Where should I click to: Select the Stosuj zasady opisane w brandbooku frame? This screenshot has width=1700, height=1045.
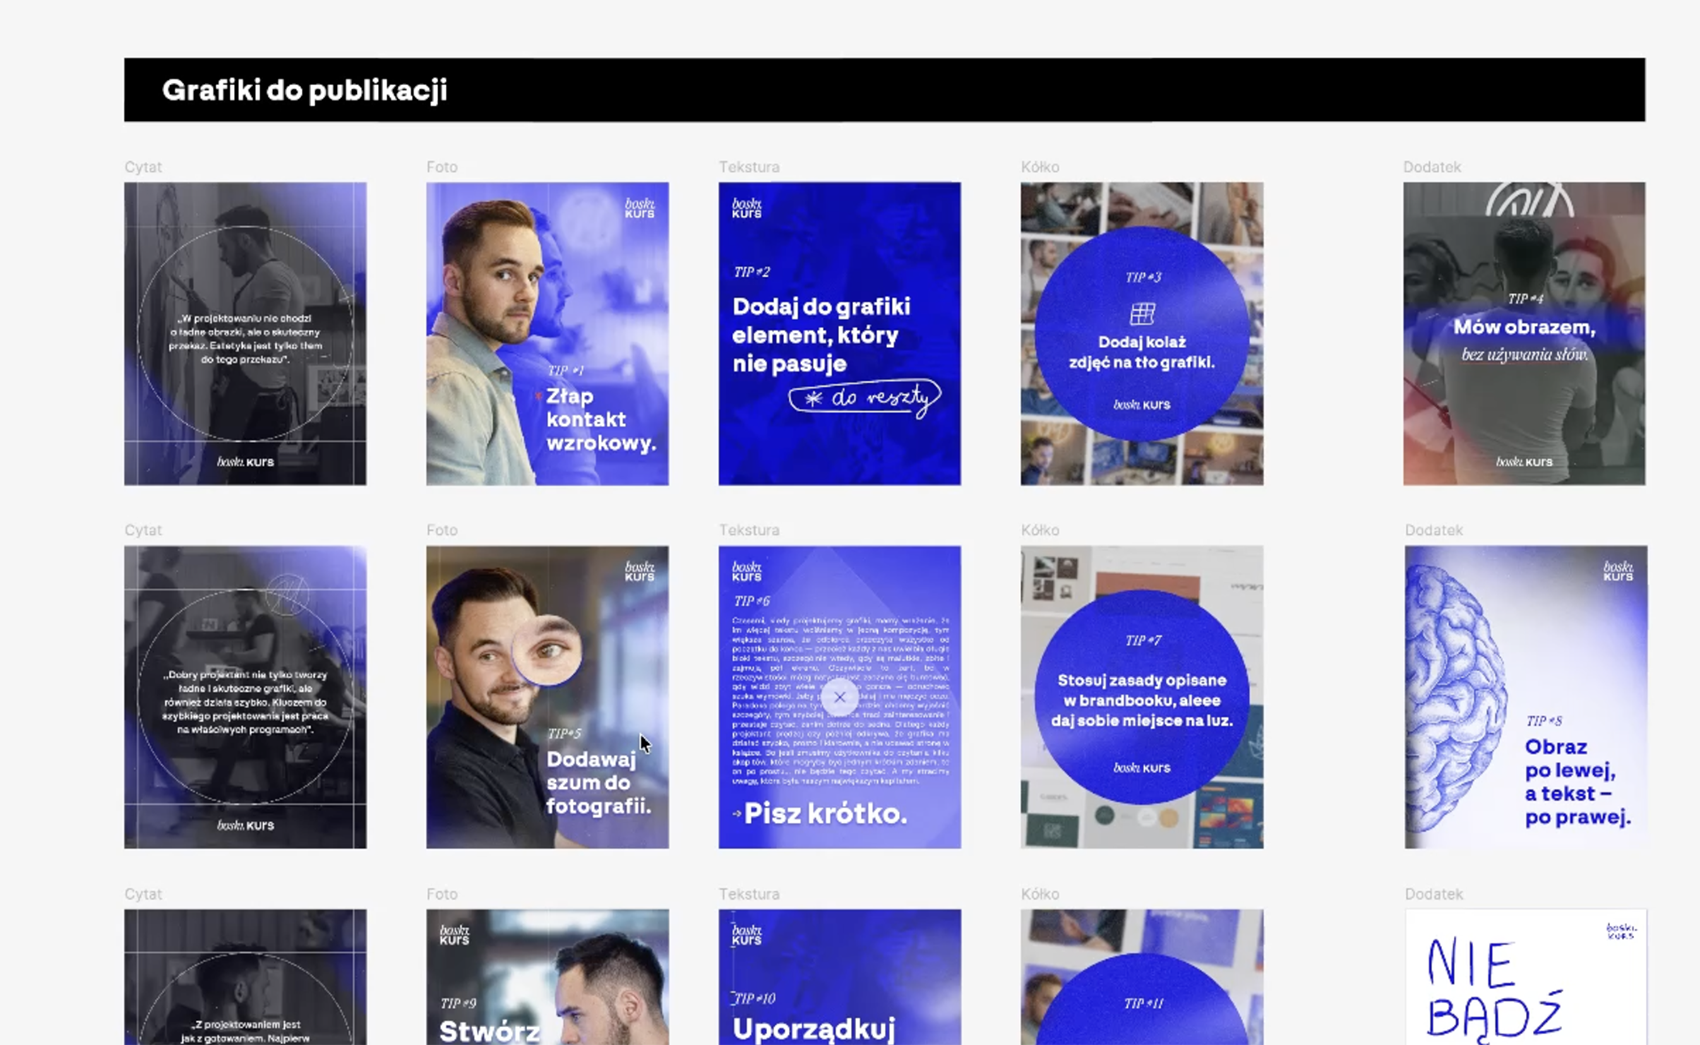(x=1142, y=697)
